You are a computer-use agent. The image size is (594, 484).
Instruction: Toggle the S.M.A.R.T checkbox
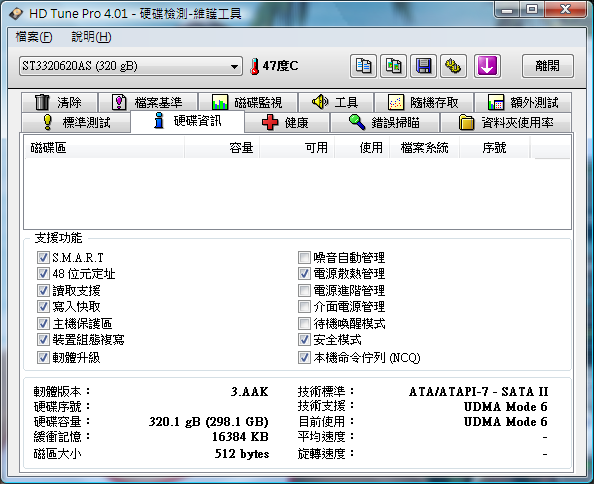click(x=43, y=258)
